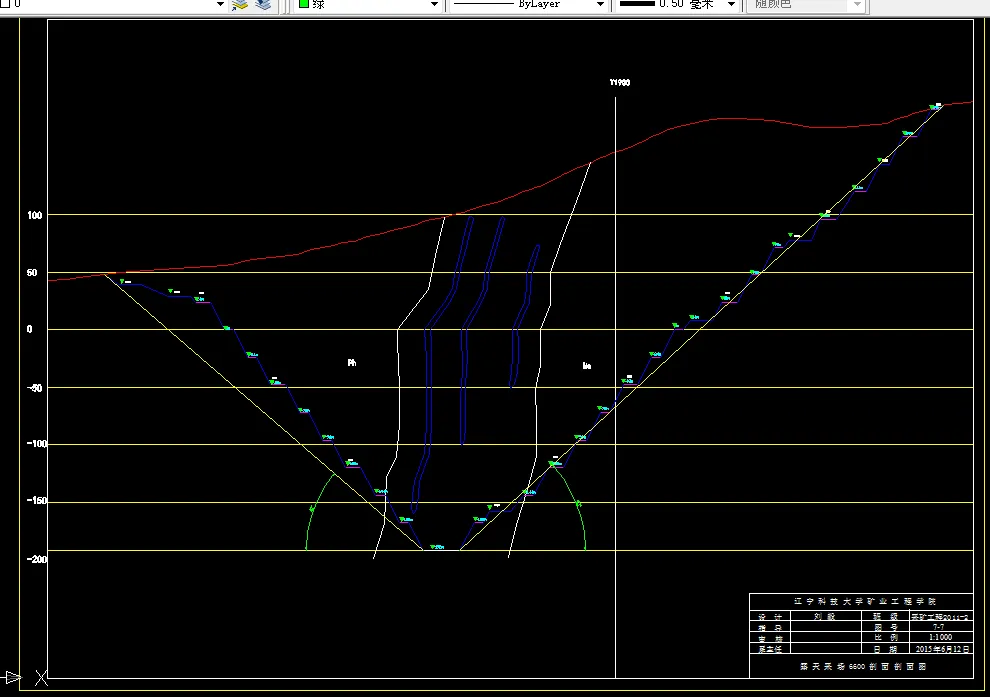
Task: Select the elevation label 50
Action: pyautogui.click(x=32, y=273)
